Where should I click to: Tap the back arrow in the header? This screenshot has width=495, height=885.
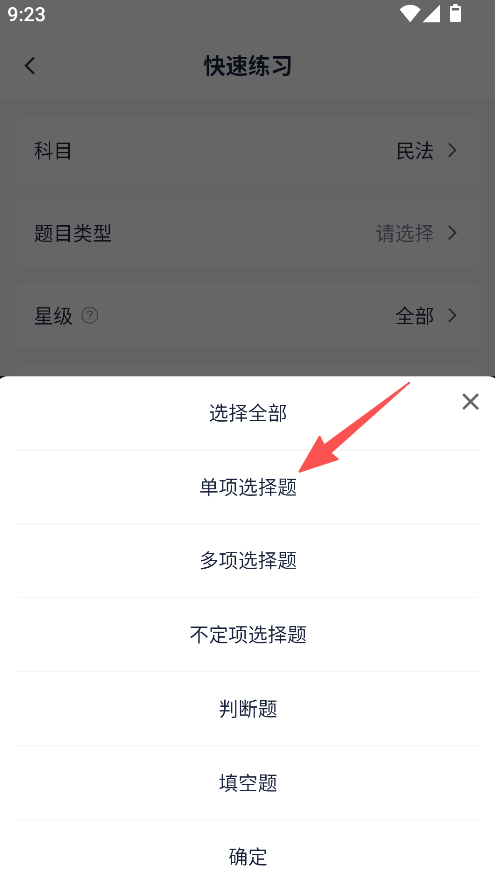[30, 65]
